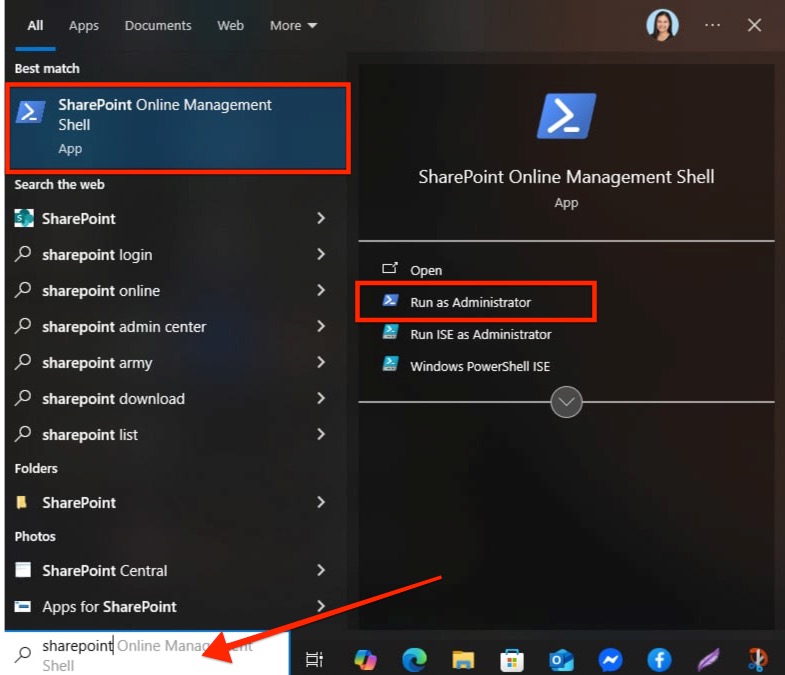Screen dimensions: 785x675
Task: Click magnifier icon beside sharepoint download
Action: [x=23, y=398]
